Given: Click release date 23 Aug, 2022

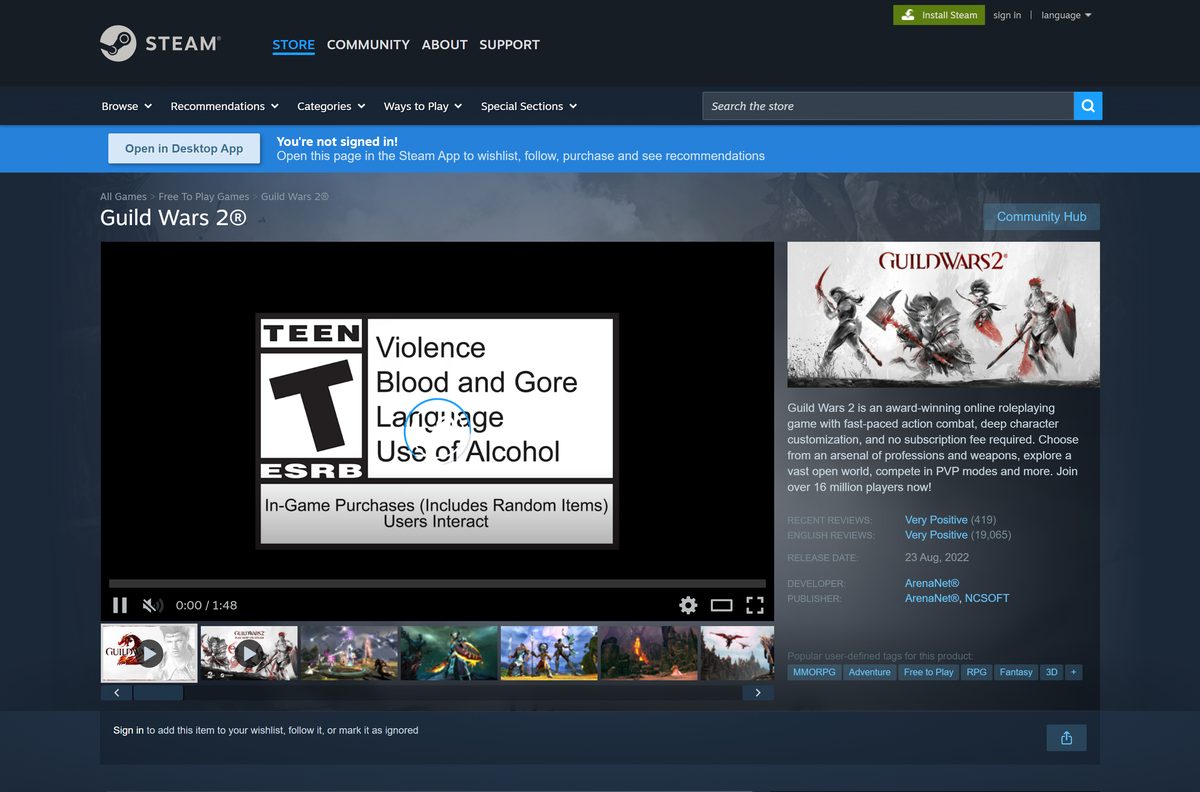Looking at the screenshot, I should [x=939, y=558].
